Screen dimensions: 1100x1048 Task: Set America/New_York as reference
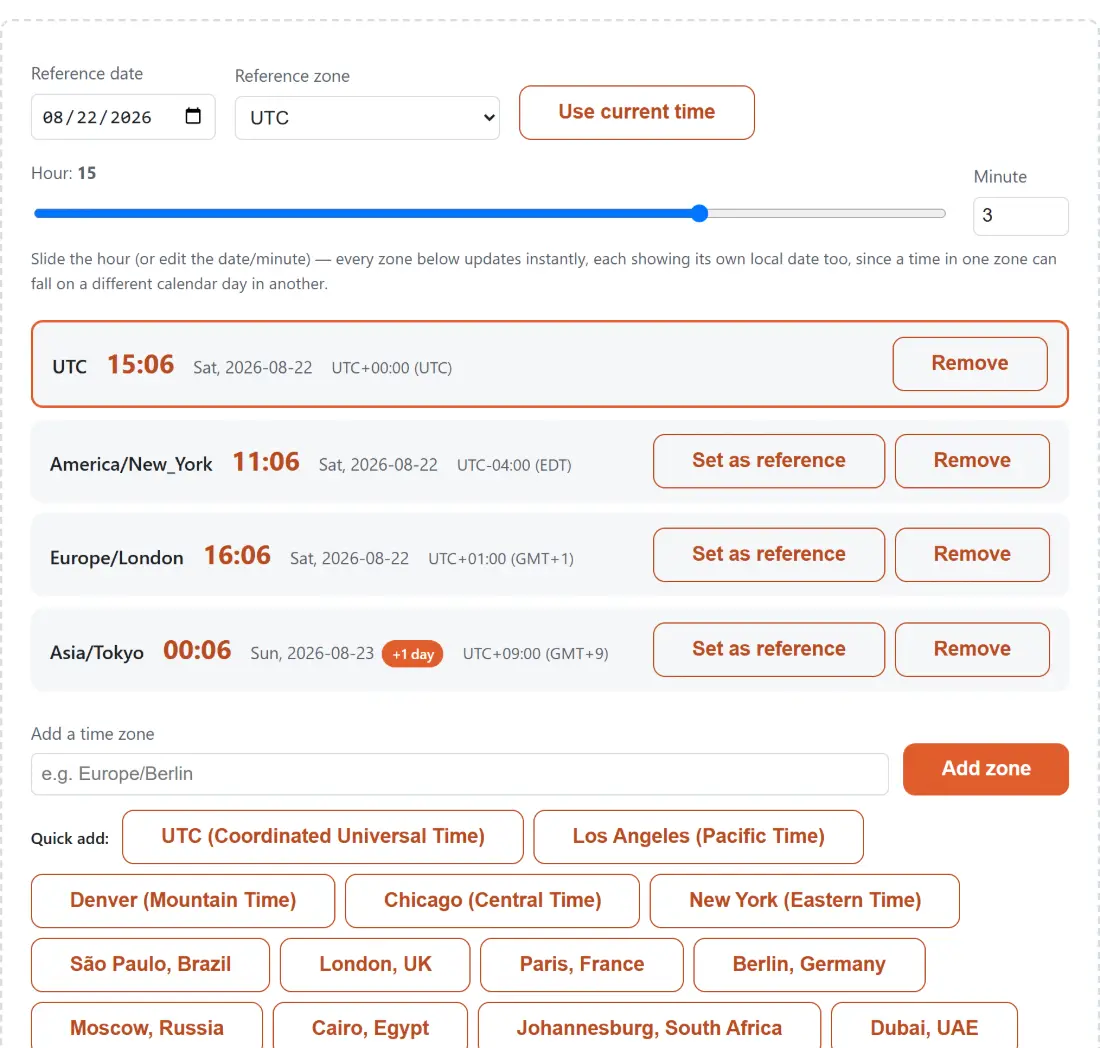click(769, 461)
